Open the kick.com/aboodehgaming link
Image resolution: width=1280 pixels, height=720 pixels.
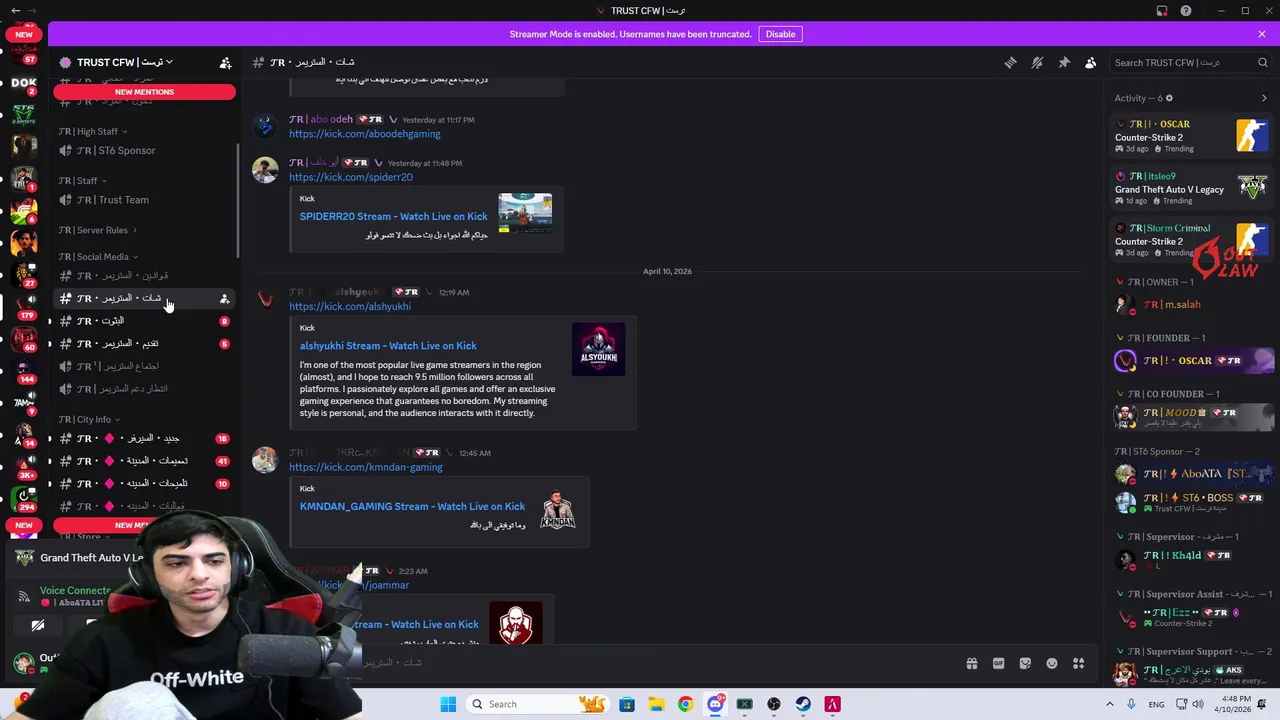pyautogui.click(x=364, y=134)
